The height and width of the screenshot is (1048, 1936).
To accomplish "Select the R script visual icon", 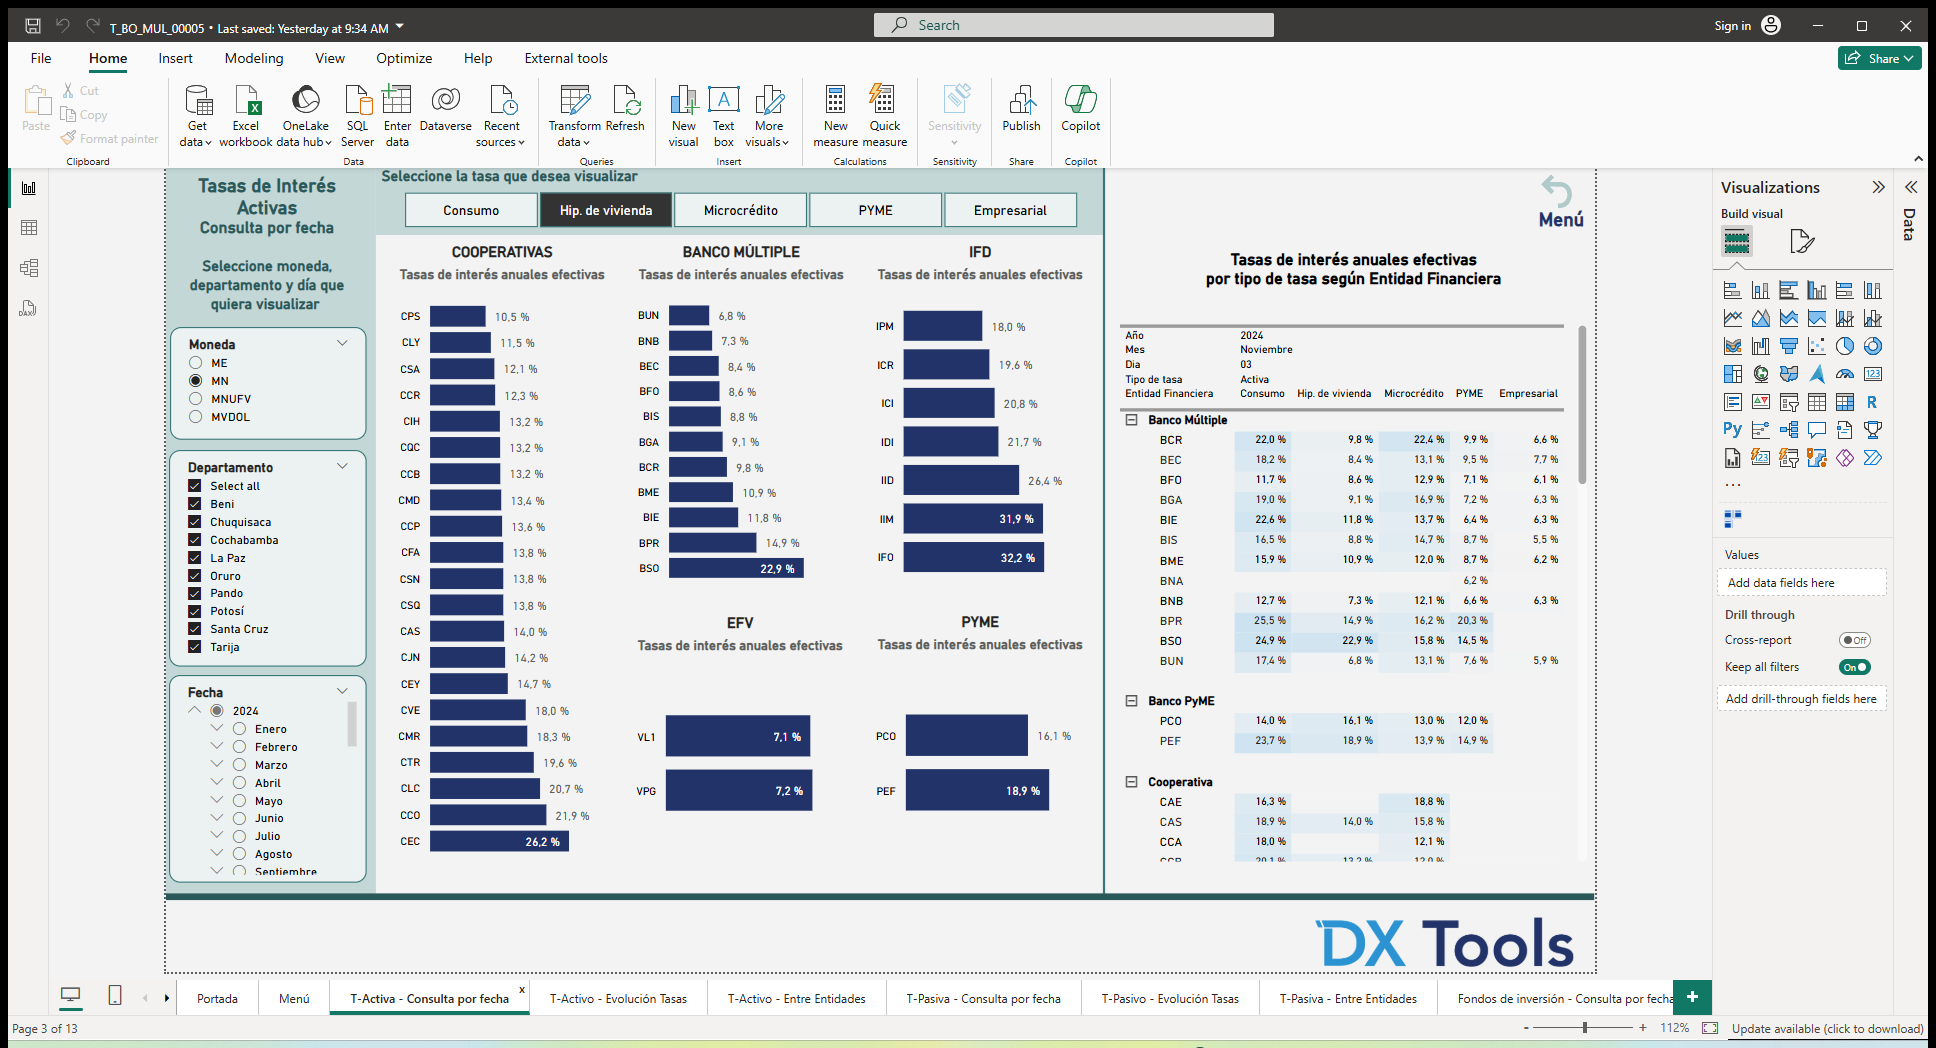I will 1873,401.
